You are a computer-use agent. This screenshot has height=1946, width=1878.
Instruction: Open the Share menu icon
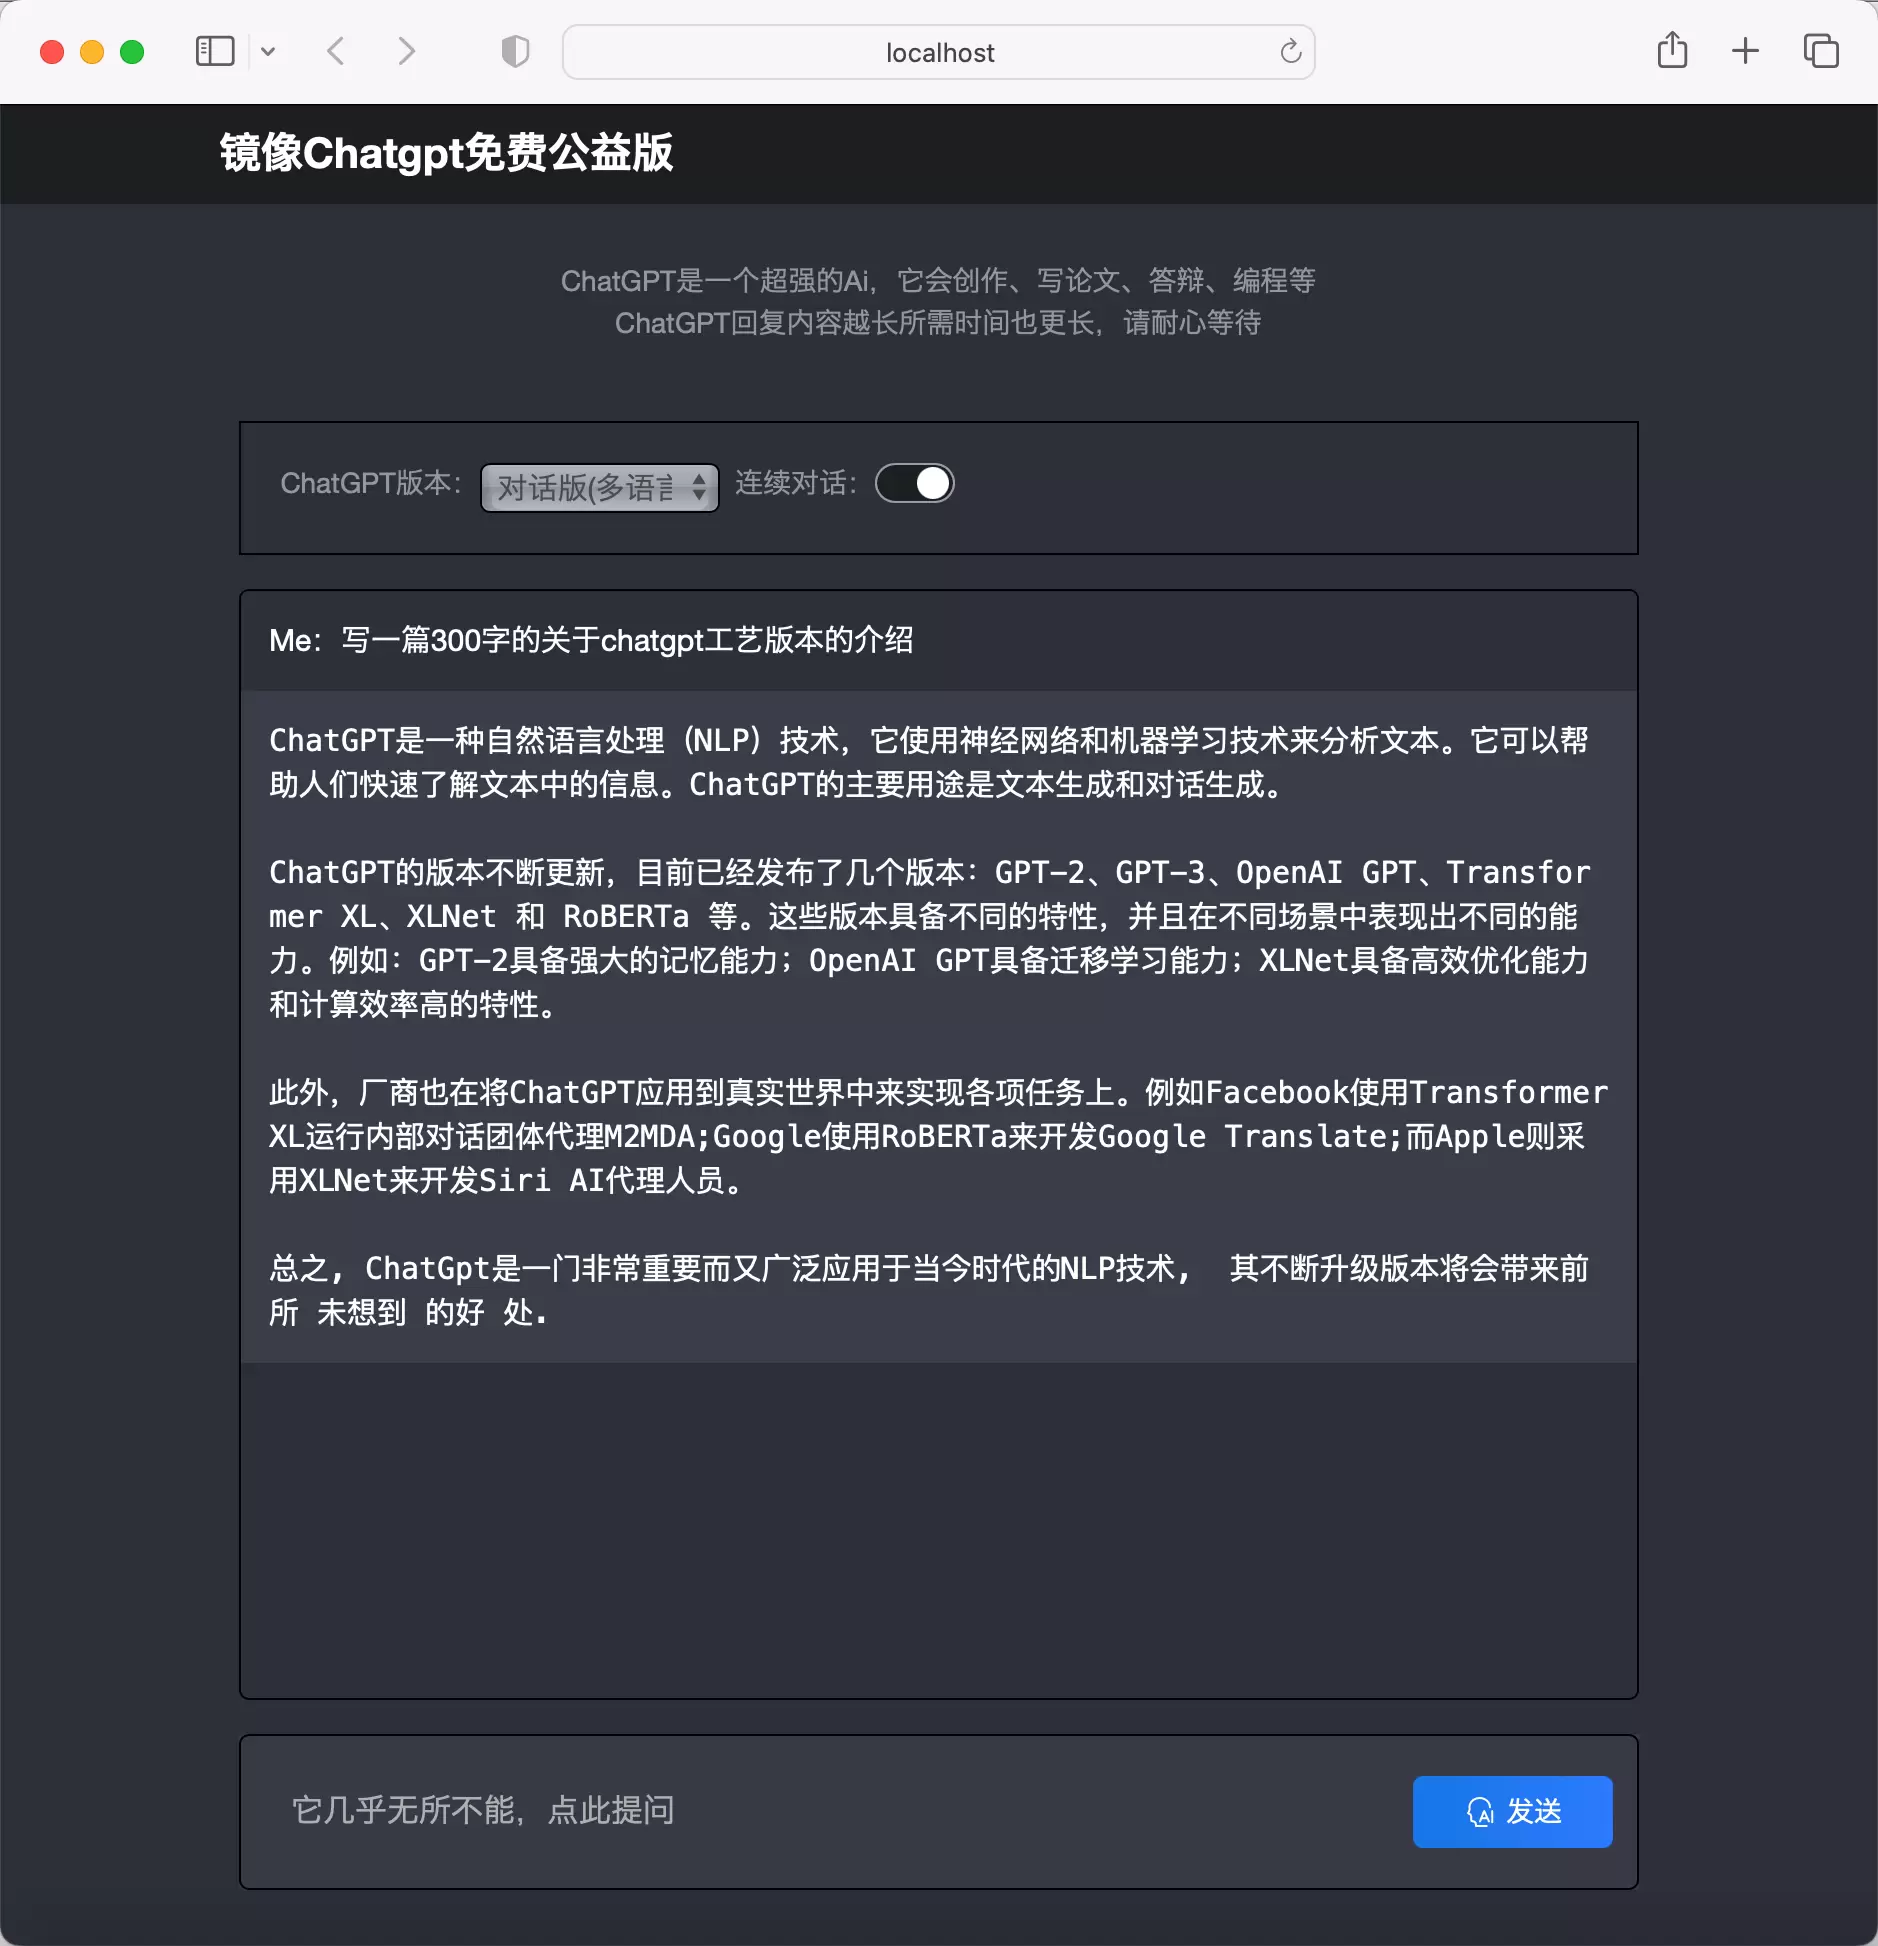click(1672, 50)
